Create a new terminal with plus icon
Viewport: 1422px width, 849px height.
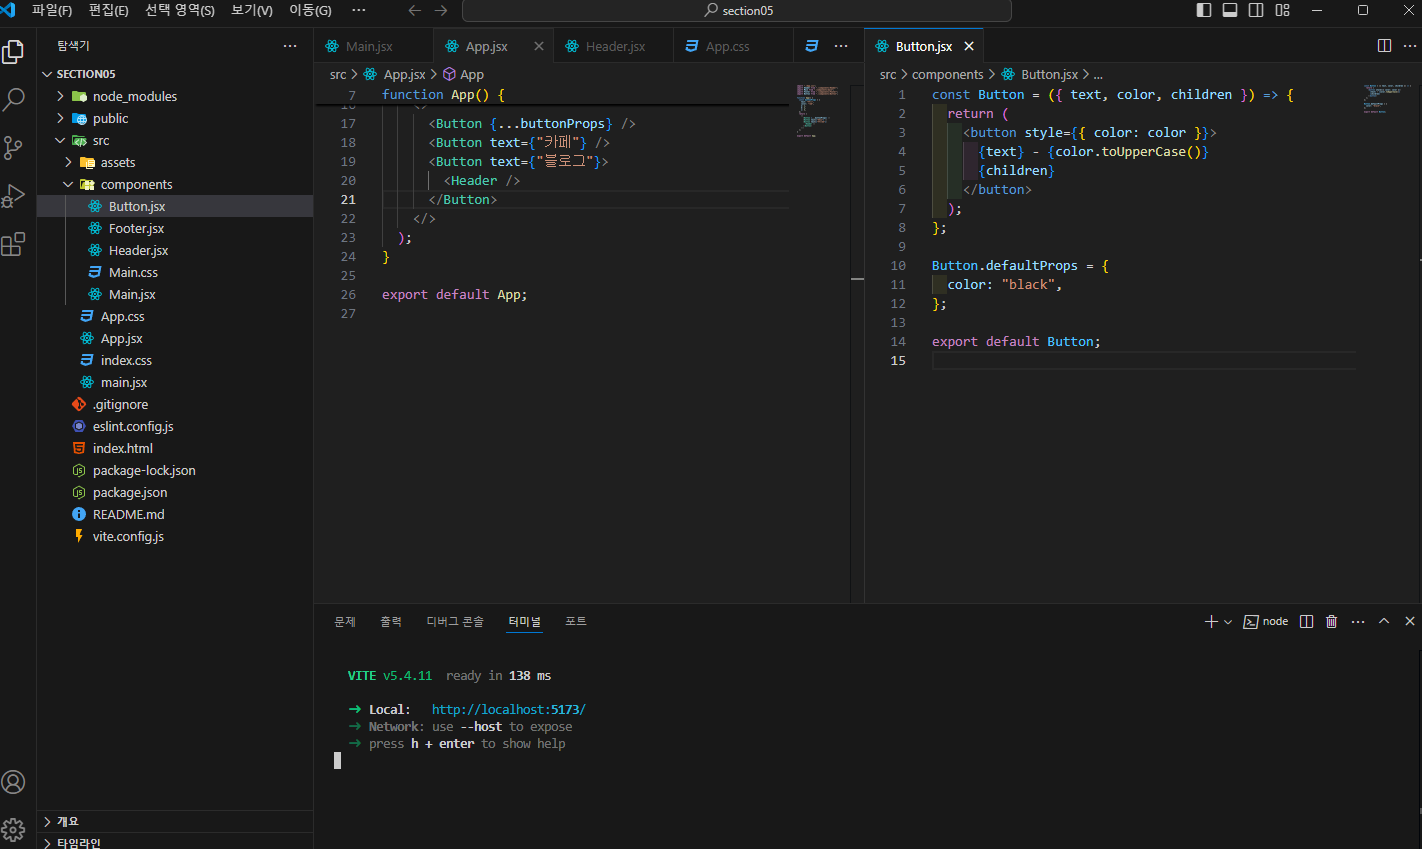[x=1211, y=621]
